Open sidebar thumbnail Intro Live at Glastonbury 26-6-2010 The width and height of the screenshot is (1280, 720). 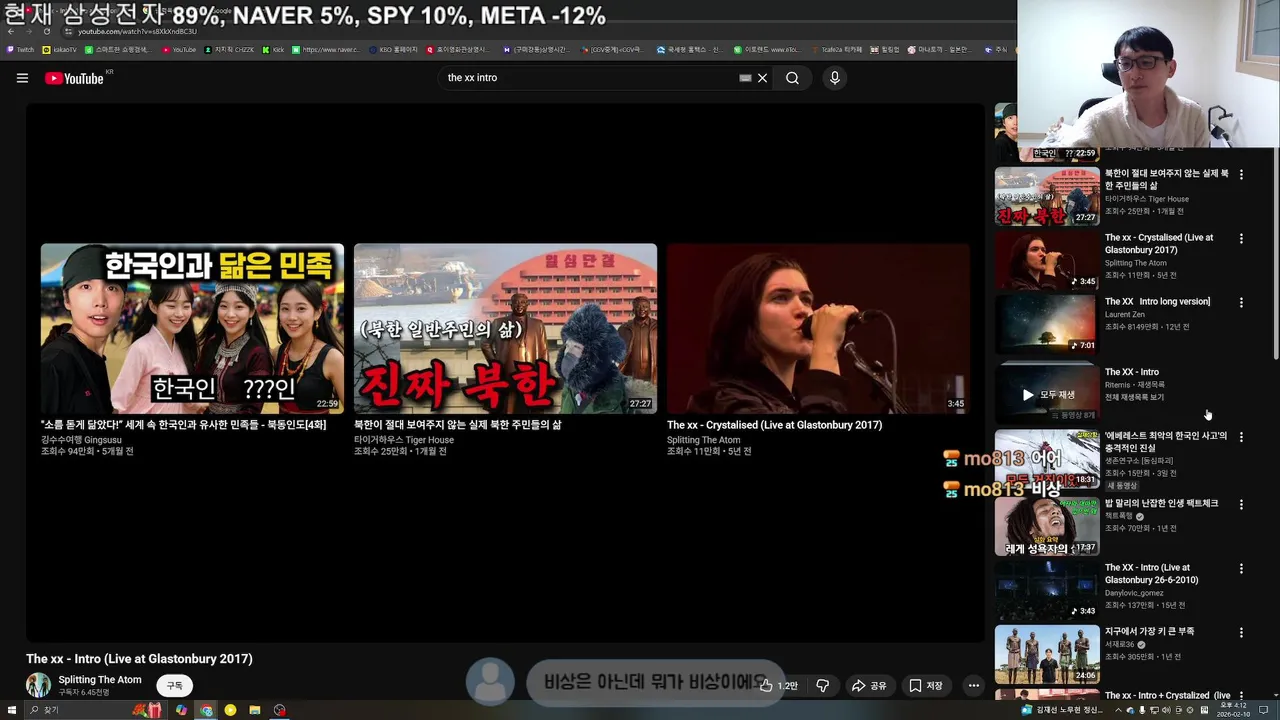(1047, 591)
